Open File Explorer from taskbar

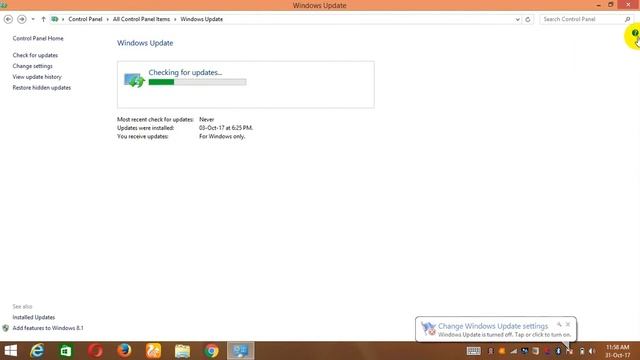tap(182, 351)
